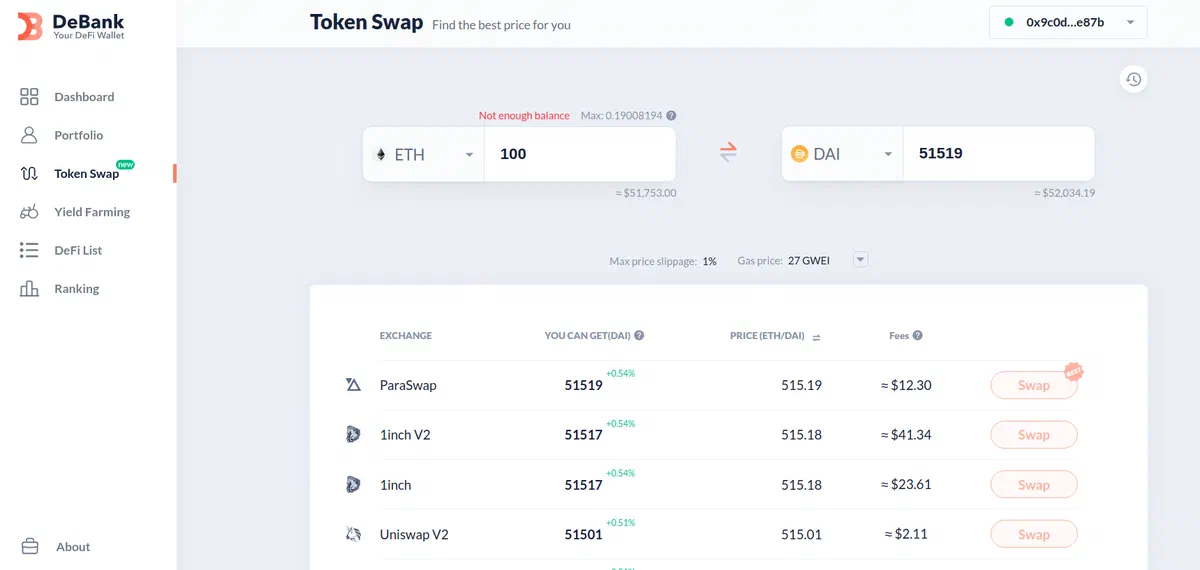Viewport: 1200px width, 570px height.
Task: Click the 515.01 price value
Action: tap(801, 535)
